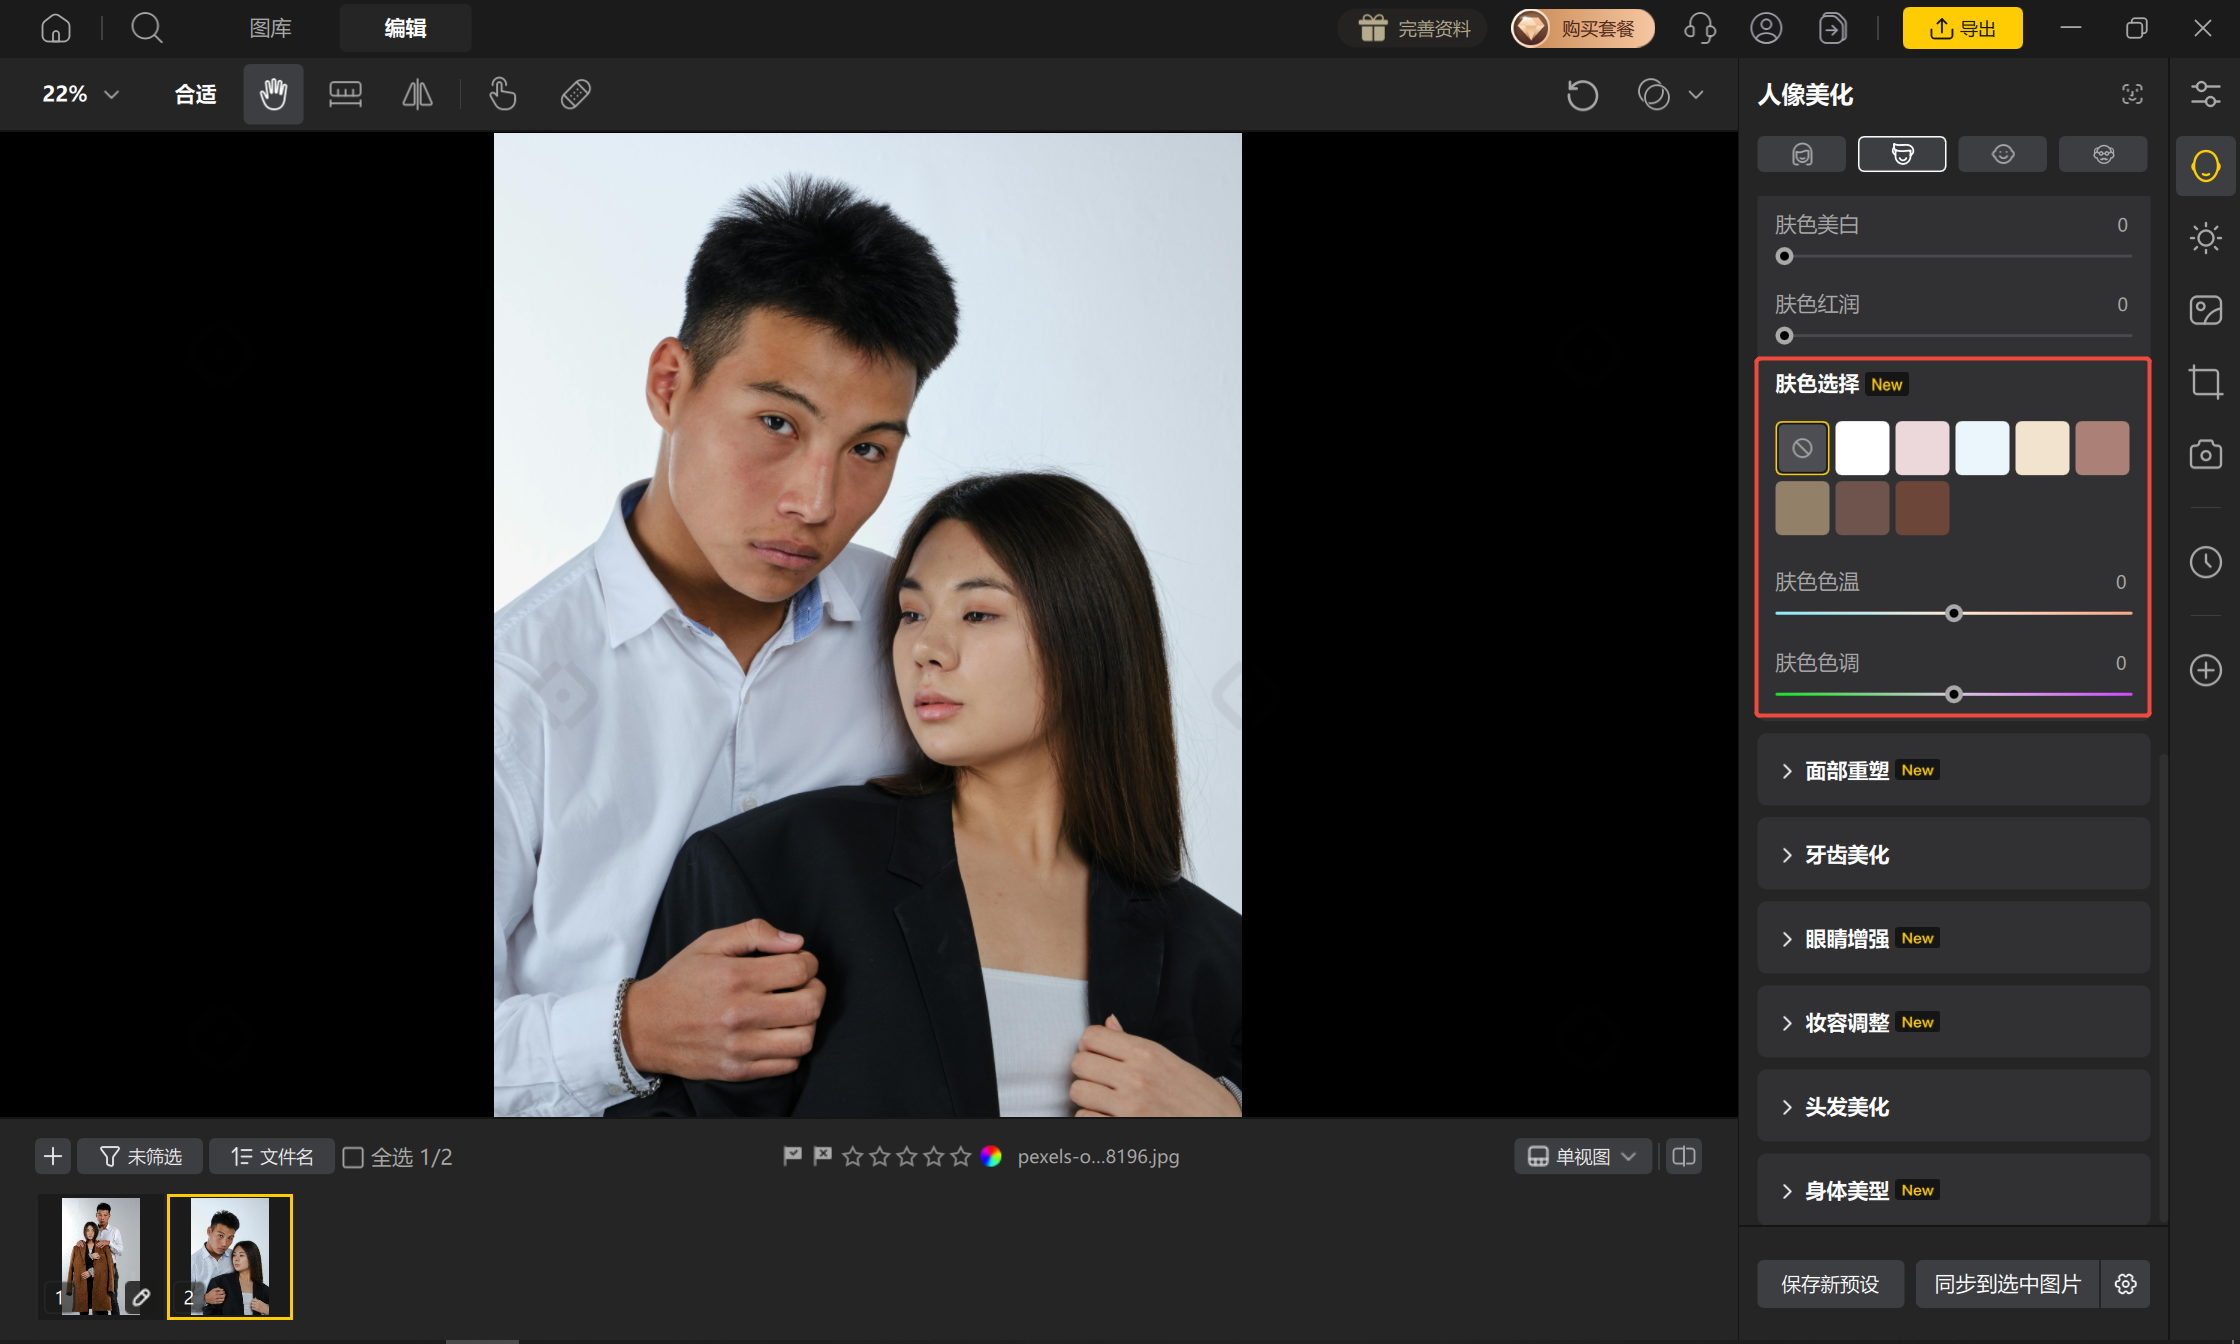This screenshot has height=1344, width=2240.
Task: Expand the 身体美型 section
Action: [1953, 1189]
